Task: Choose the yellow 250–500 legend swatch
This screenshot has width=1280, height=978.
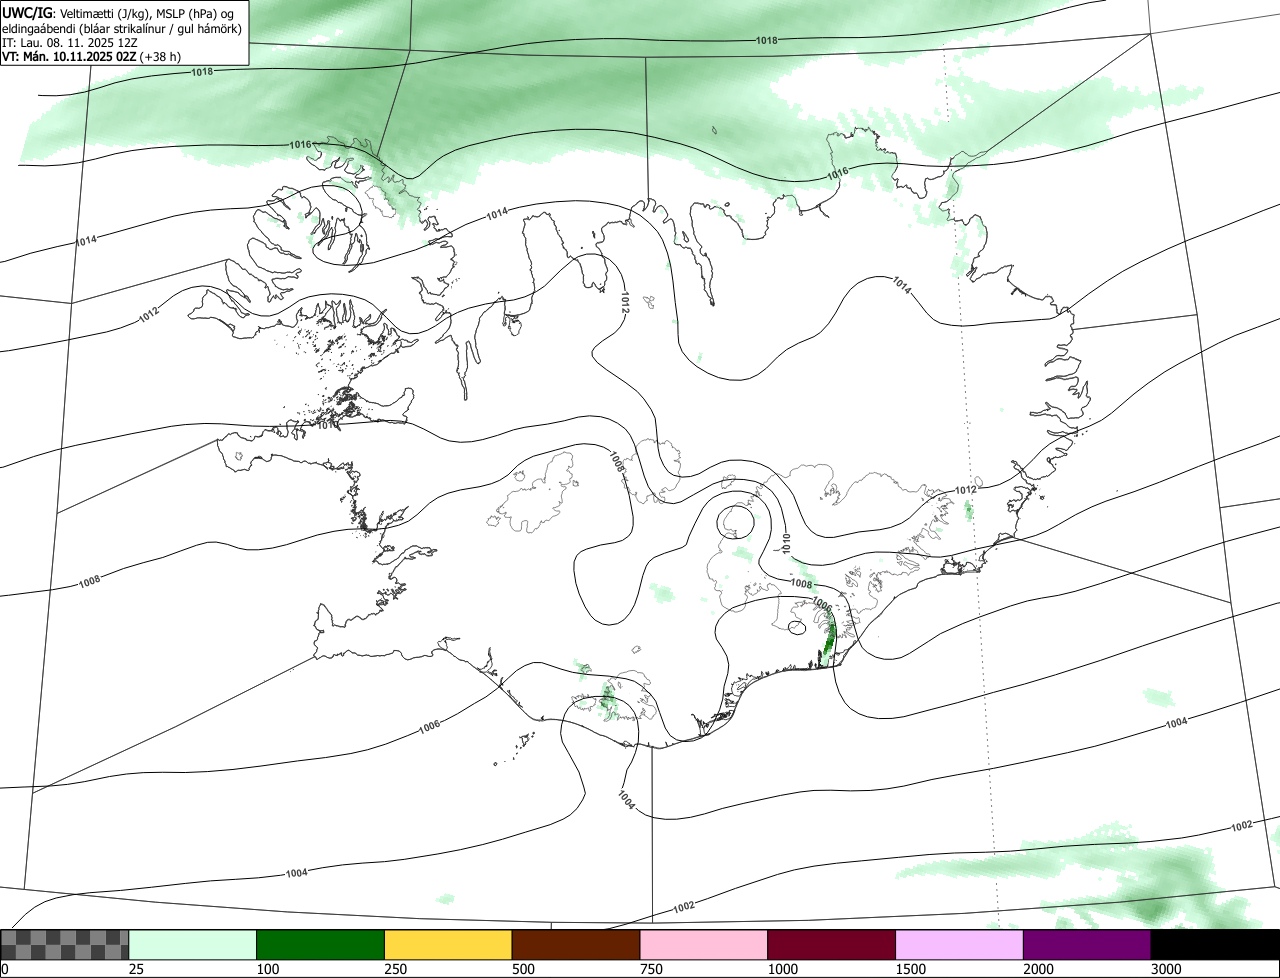Action: point(448,944)
